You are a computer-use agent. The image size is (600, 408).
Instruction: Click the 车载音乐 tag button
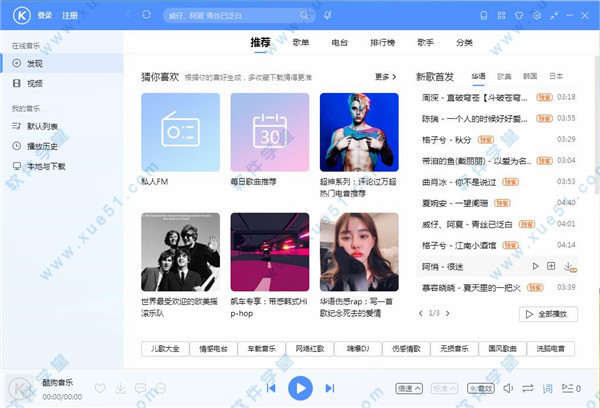point(261,349)
